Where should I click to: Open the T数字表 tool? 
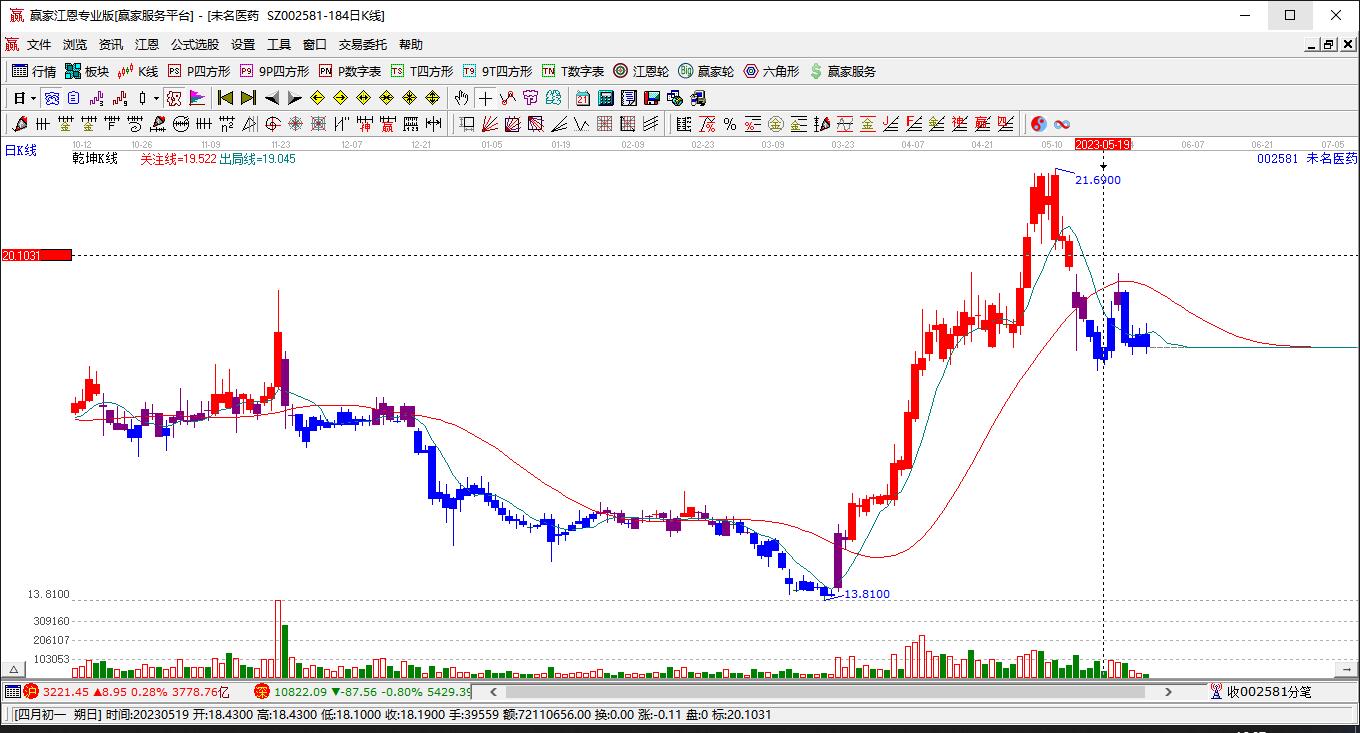click(x=573, y=71)
